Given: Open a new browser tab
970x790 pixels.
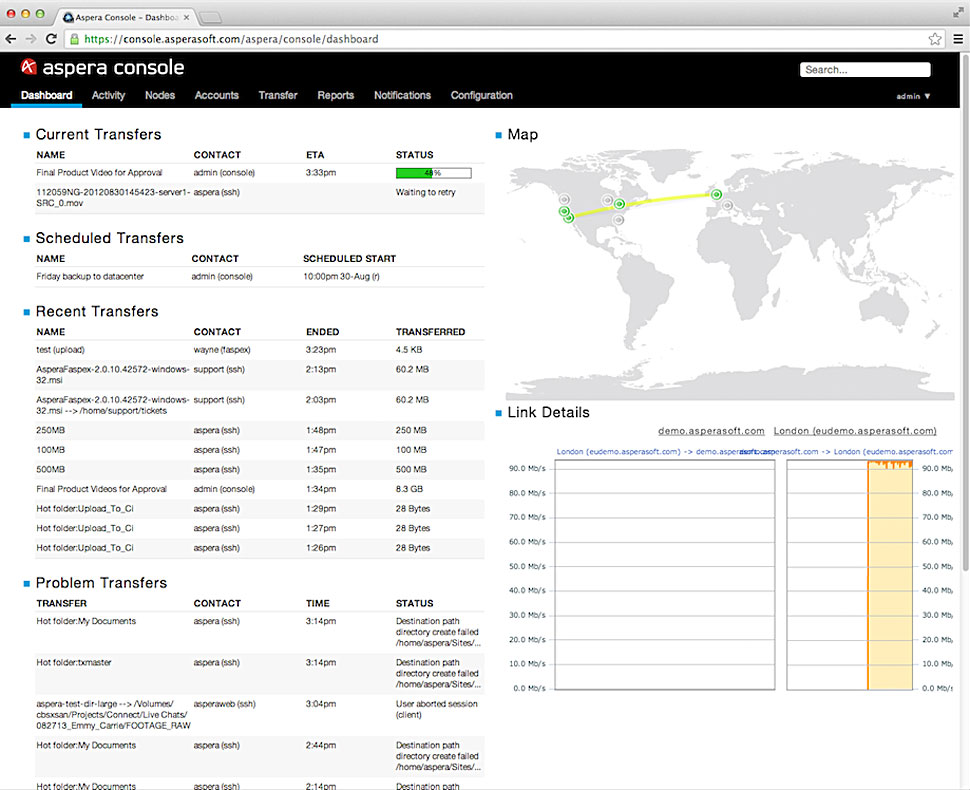Looking at the screenshot, I should (210, 17).
